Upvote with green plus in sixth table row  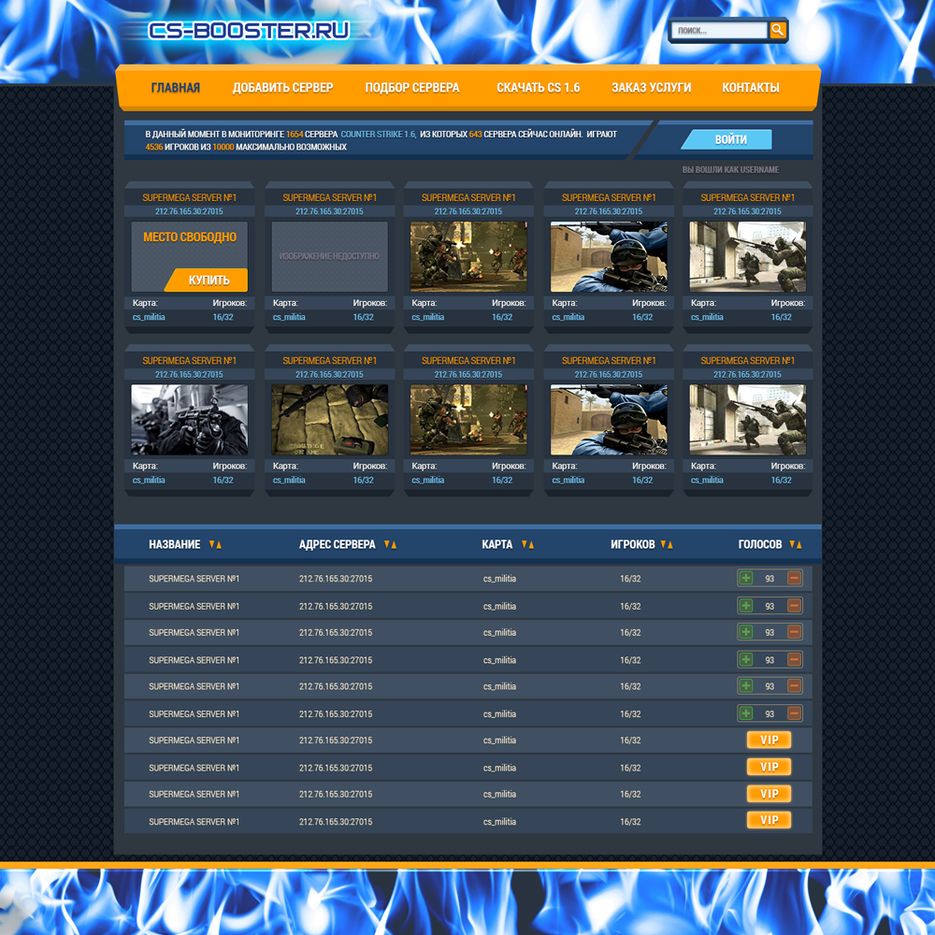tap(745, 713)
